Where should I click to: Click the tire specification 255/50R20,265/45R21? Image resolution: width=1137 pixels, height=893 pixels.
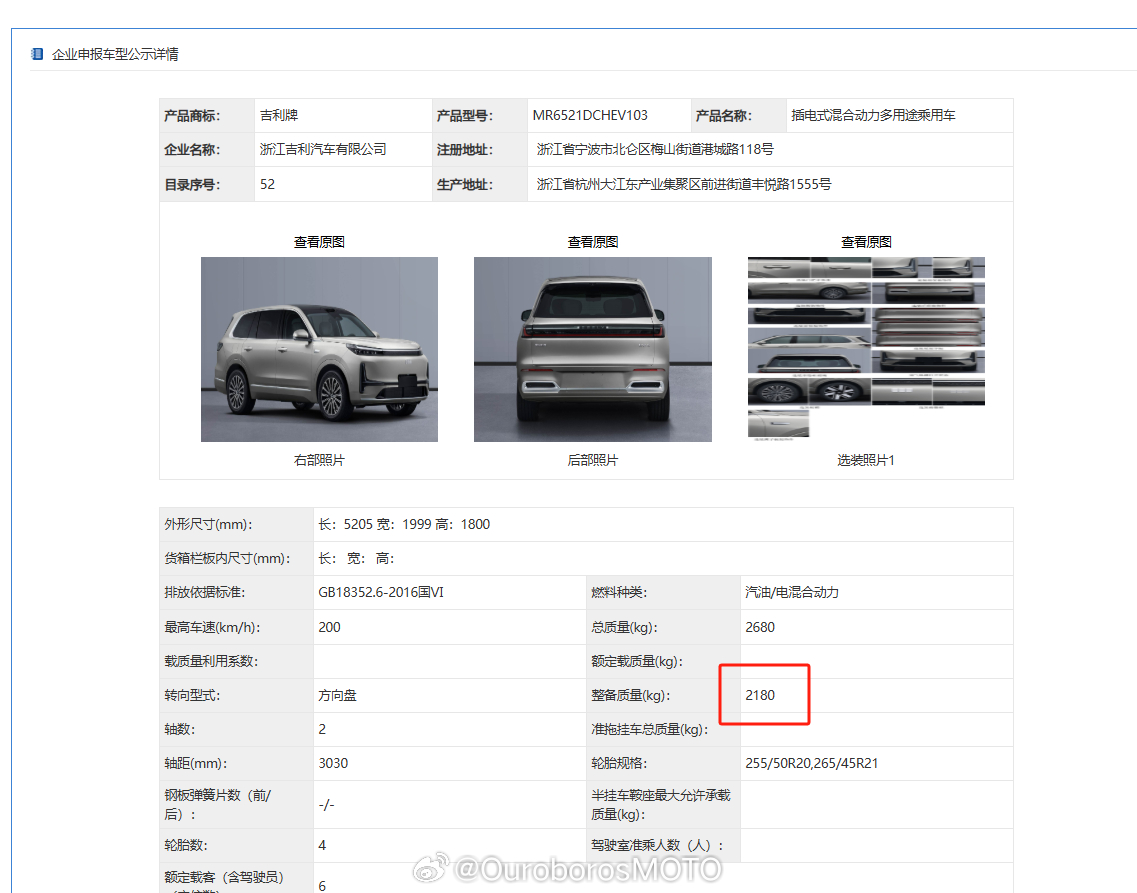coord(811,763)
